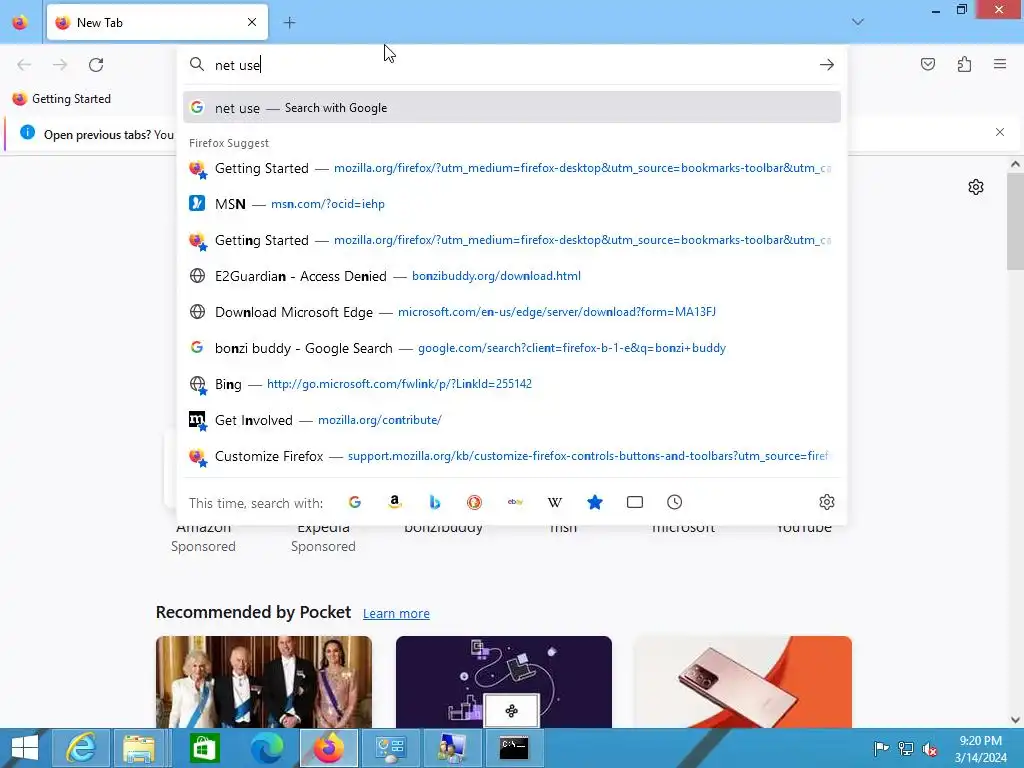The image size is (1024, 768).
Task: Open File Explorer from taskbar
Action: click(x=139, y=748)
